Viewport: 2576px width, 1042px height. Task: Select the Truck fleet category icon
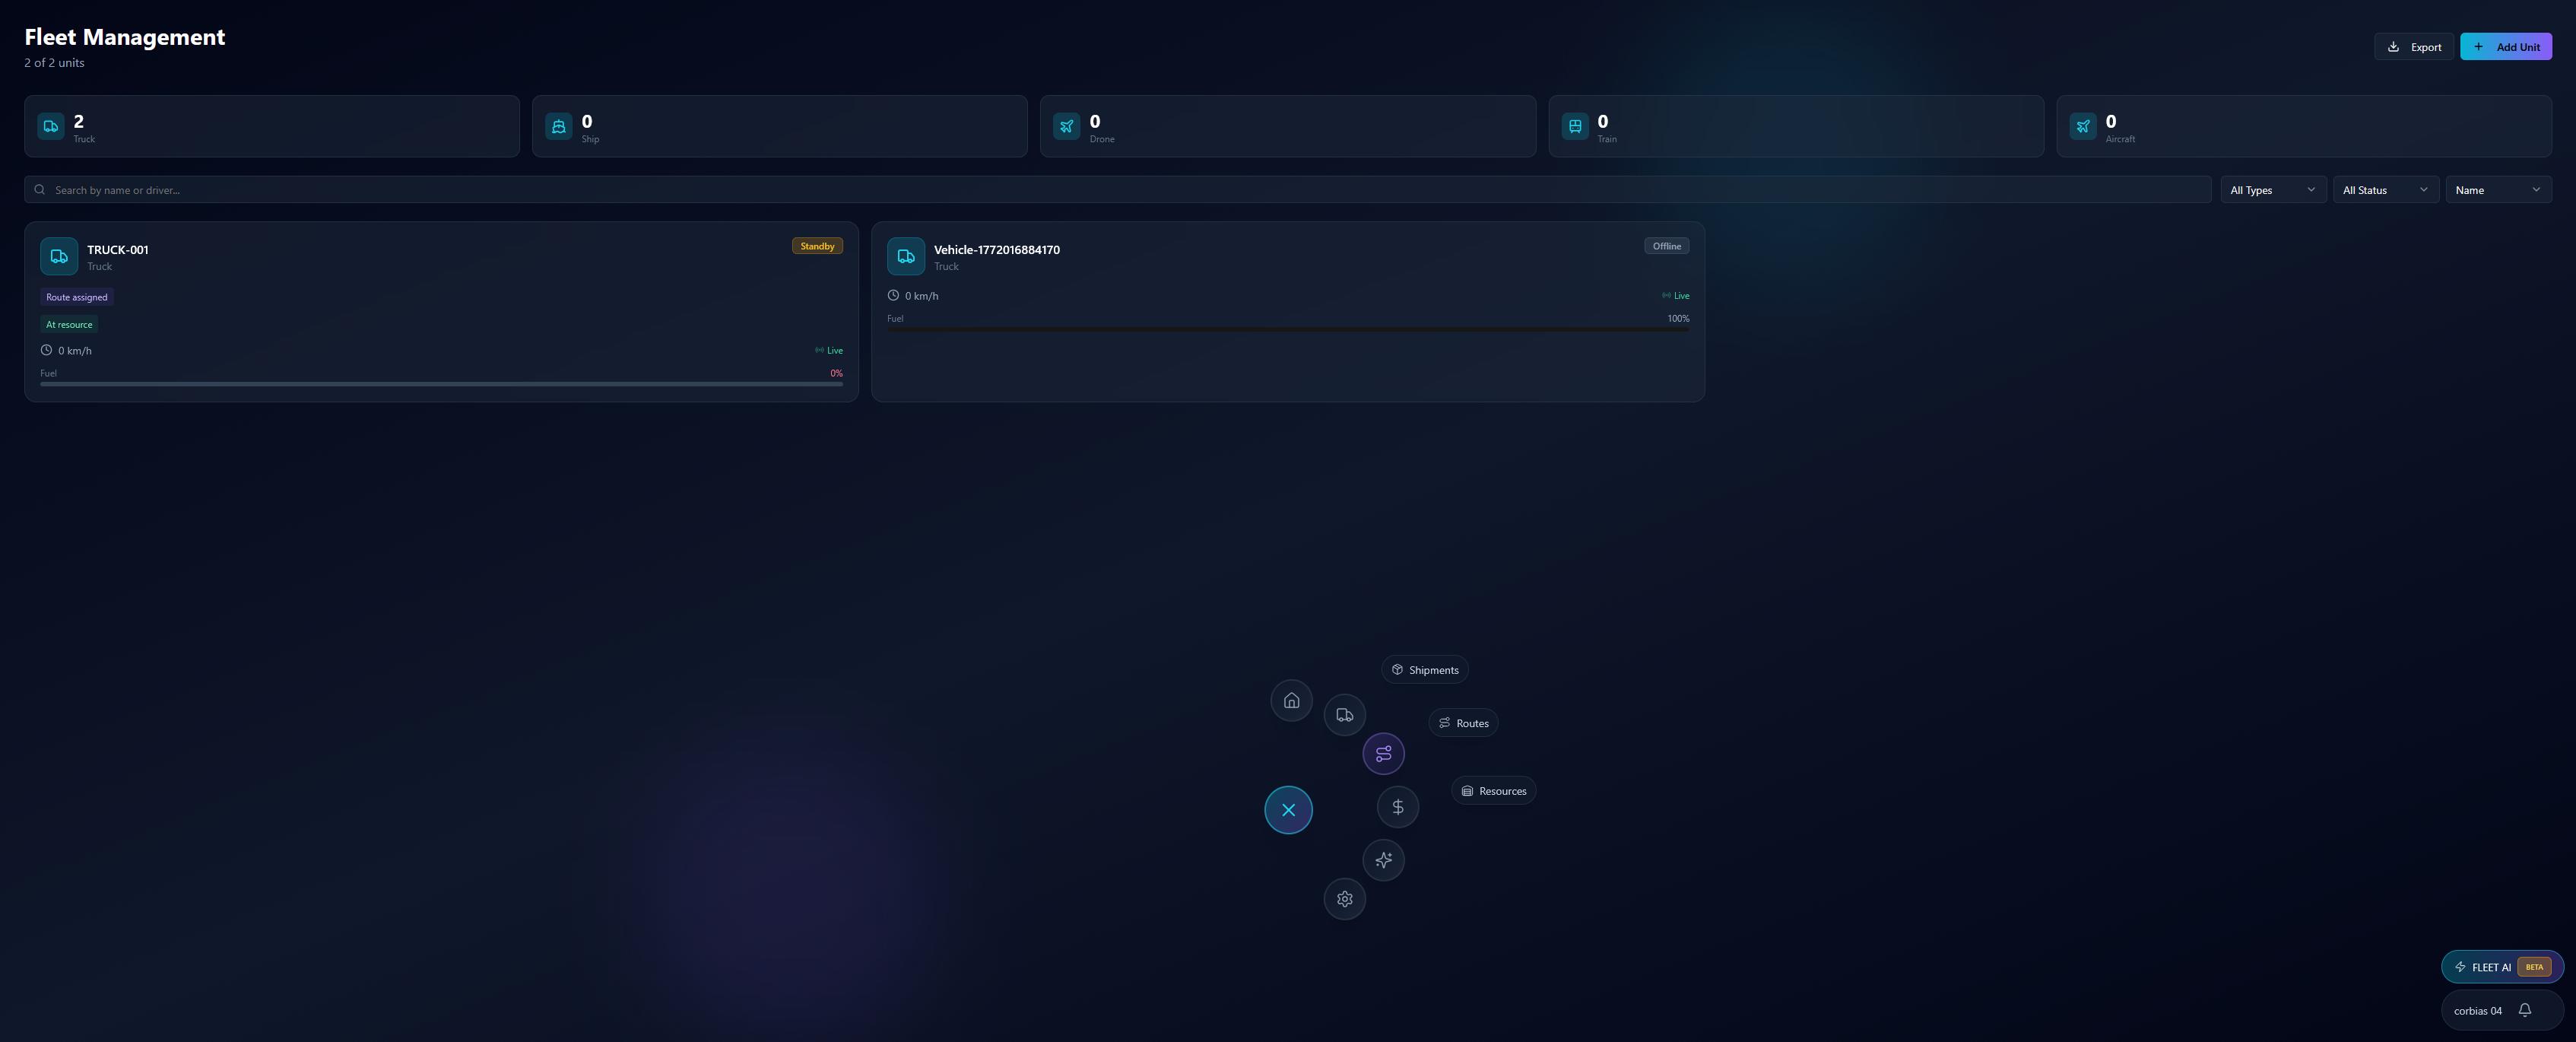(x=50, y=126)
